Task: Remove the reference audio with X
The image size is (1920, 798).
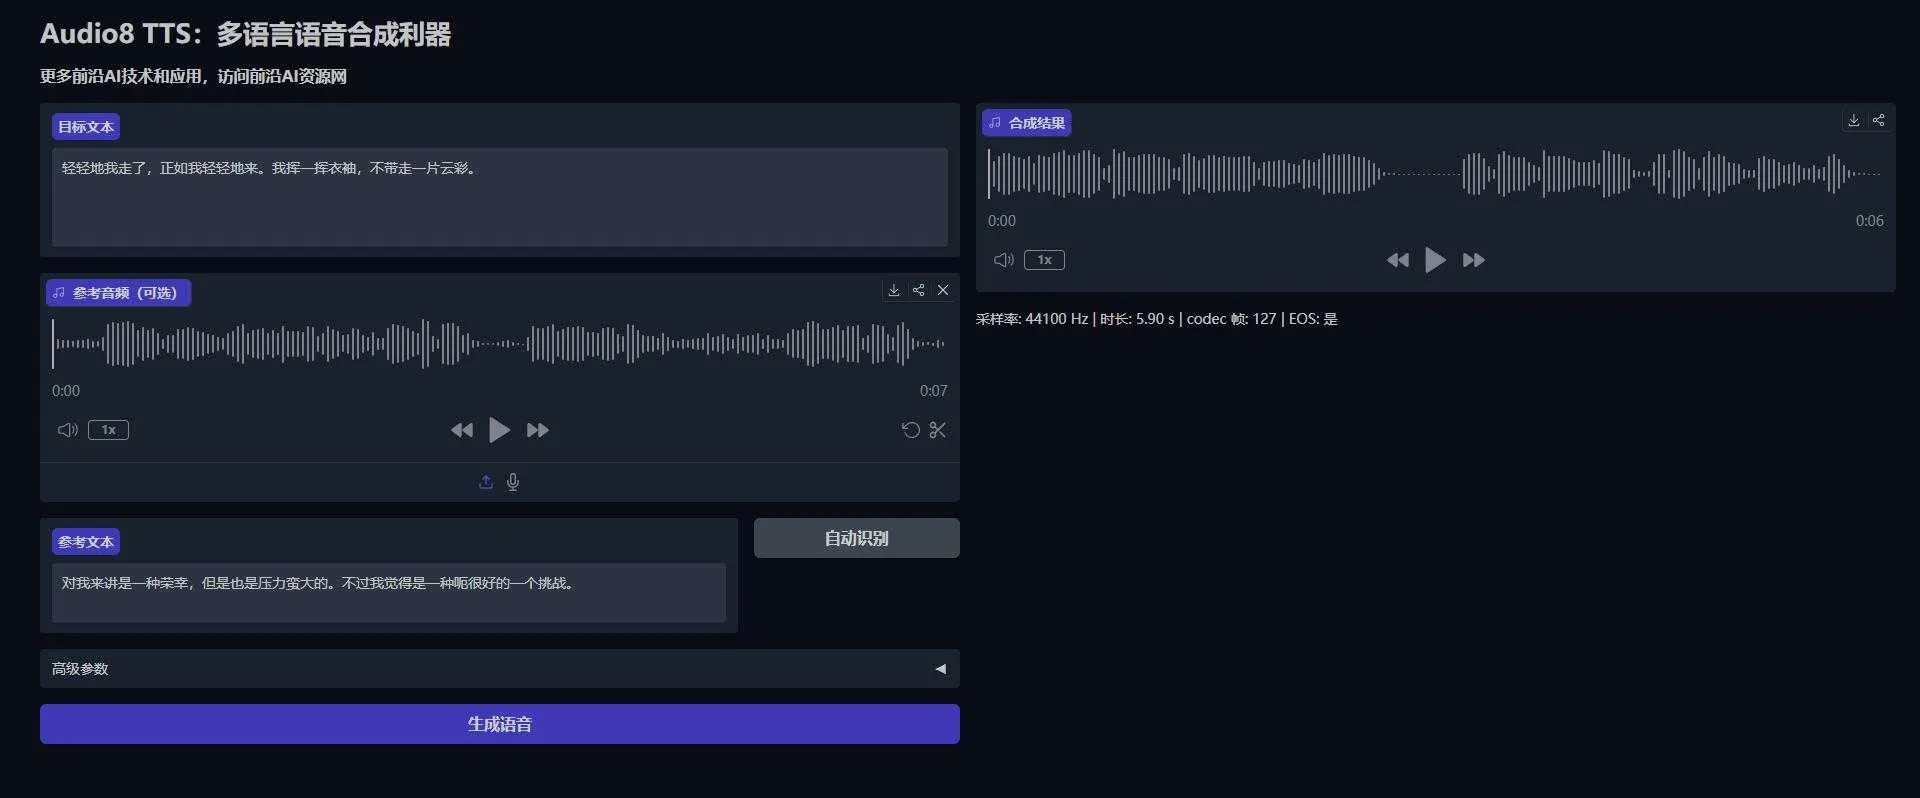Action: point(943,290)
